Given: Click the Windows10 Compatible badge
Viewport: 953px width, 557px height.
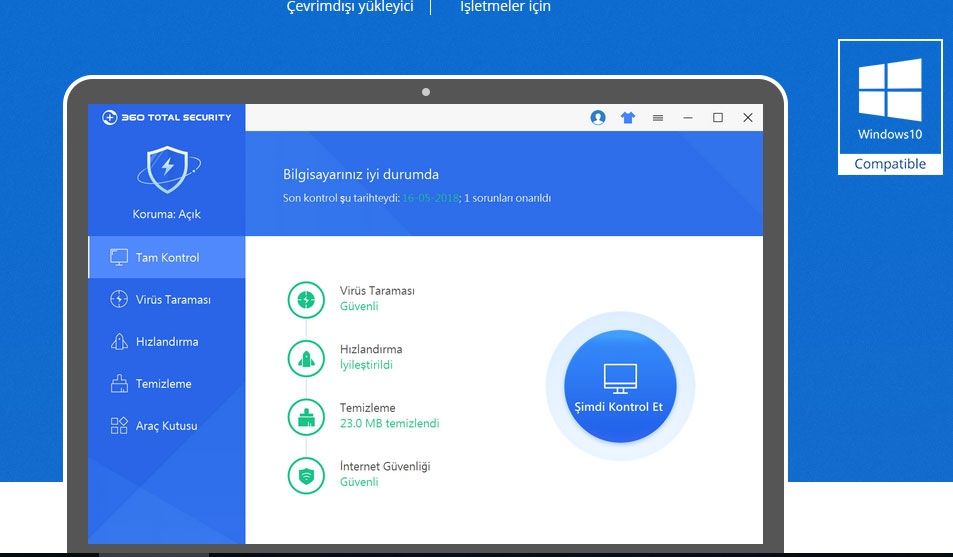Looking at the screenshot, I should tap(890, 107).
